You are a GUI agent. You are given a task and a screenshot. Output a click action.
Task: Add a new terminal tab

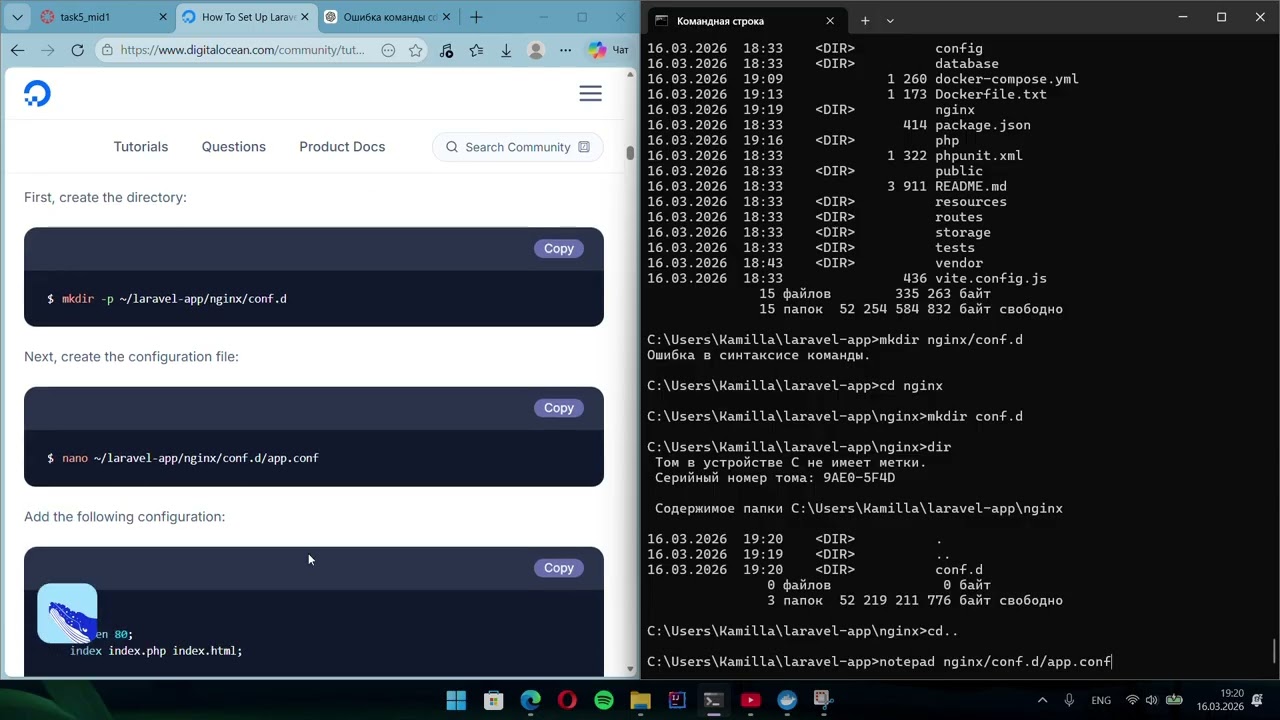tap(865, 20)
